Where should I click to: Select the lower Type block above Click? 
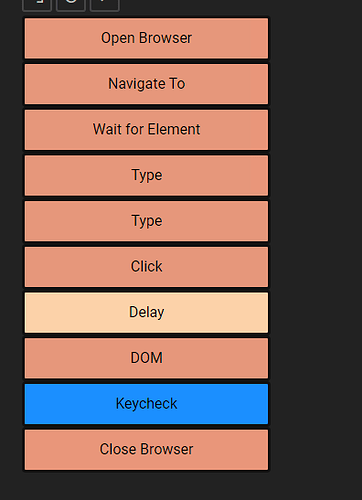point(146,221)
